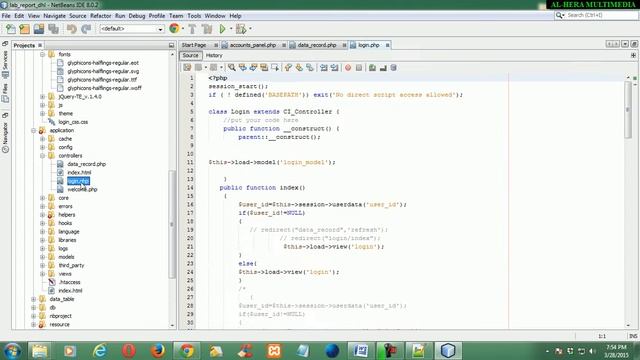
Task: Open Firefox from the taskbar
Action: [x=158, y=351]
